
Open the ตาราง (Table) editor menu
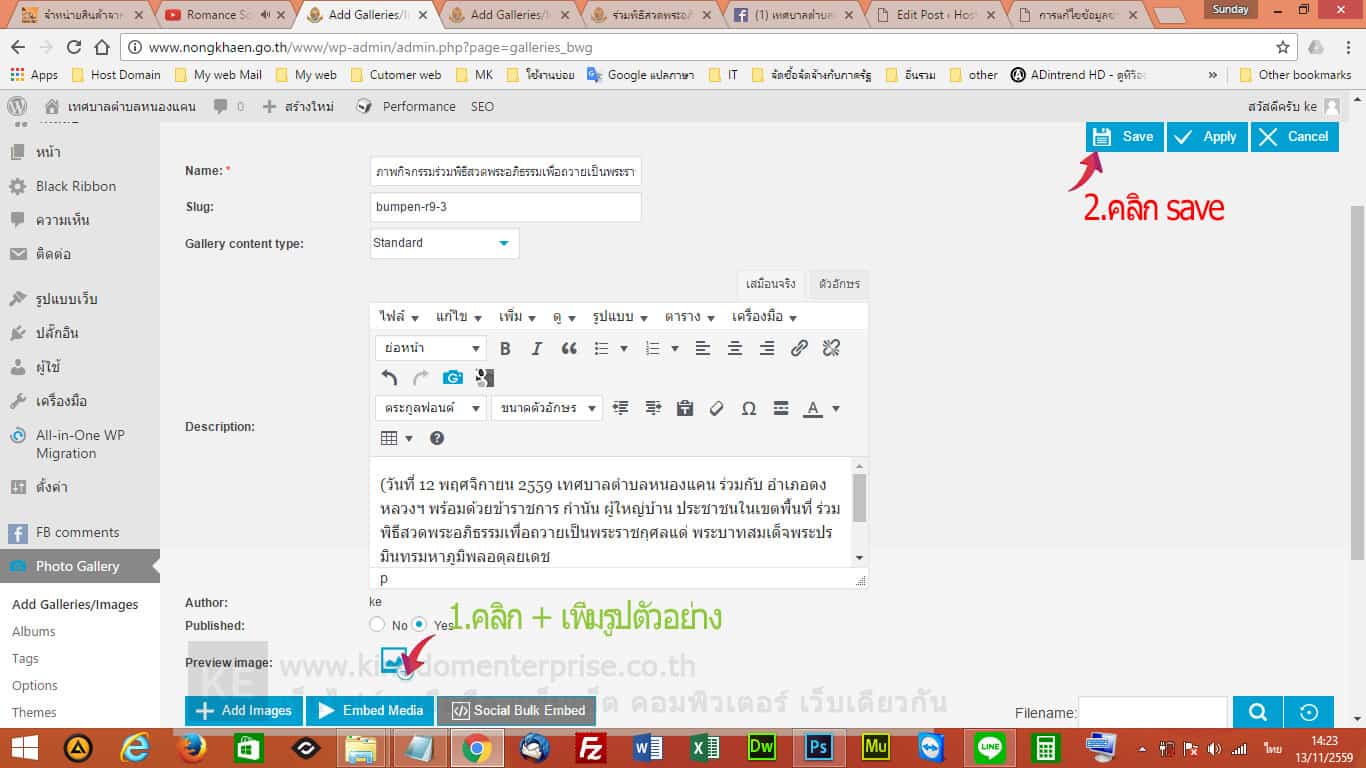click(x=689, y=317)
